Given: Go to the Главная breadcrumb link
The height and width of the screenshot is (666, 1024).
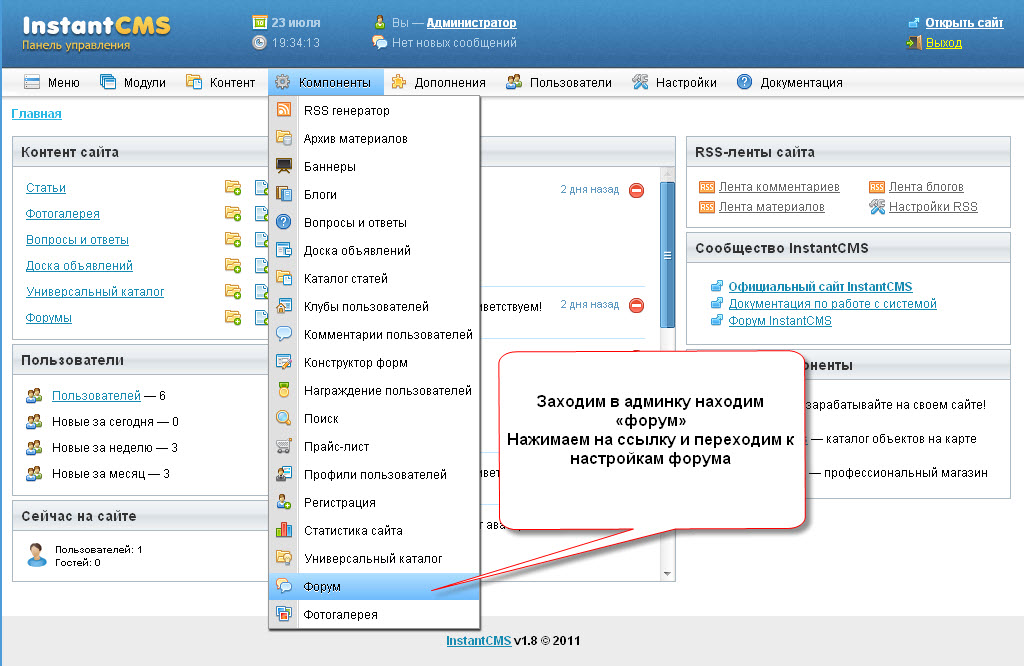Looking at the screenshot, I should click(37, 114).
